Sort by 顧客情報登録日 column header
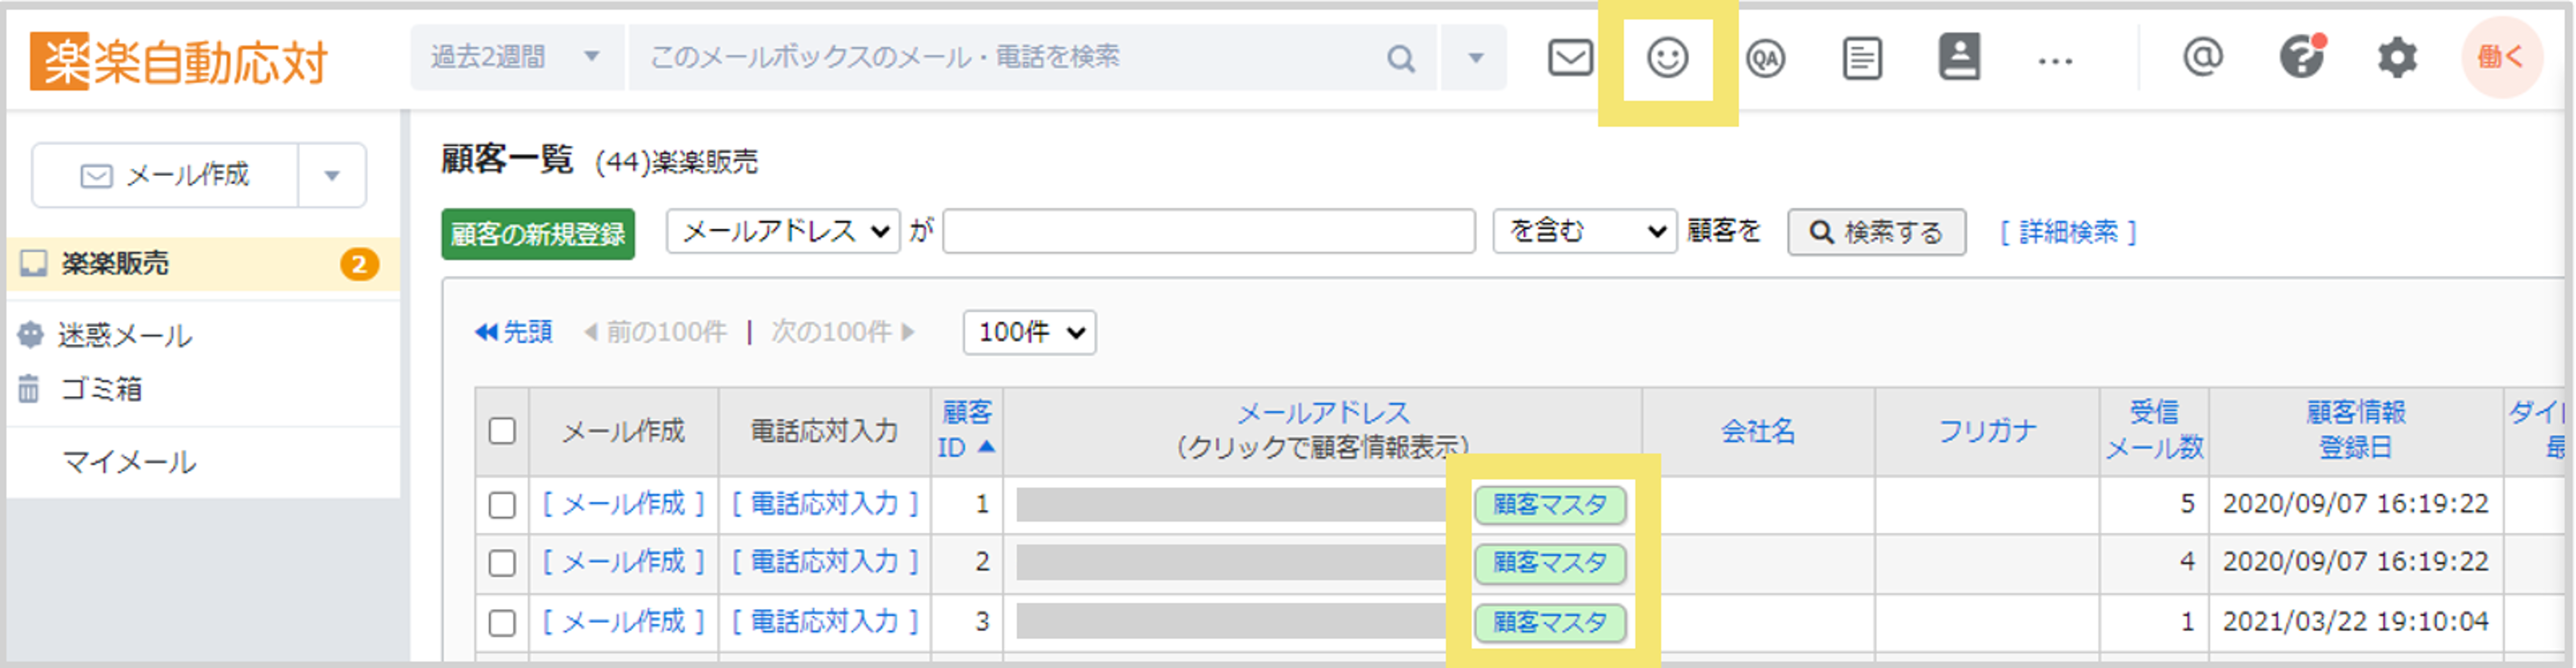 click(2355, 430)
